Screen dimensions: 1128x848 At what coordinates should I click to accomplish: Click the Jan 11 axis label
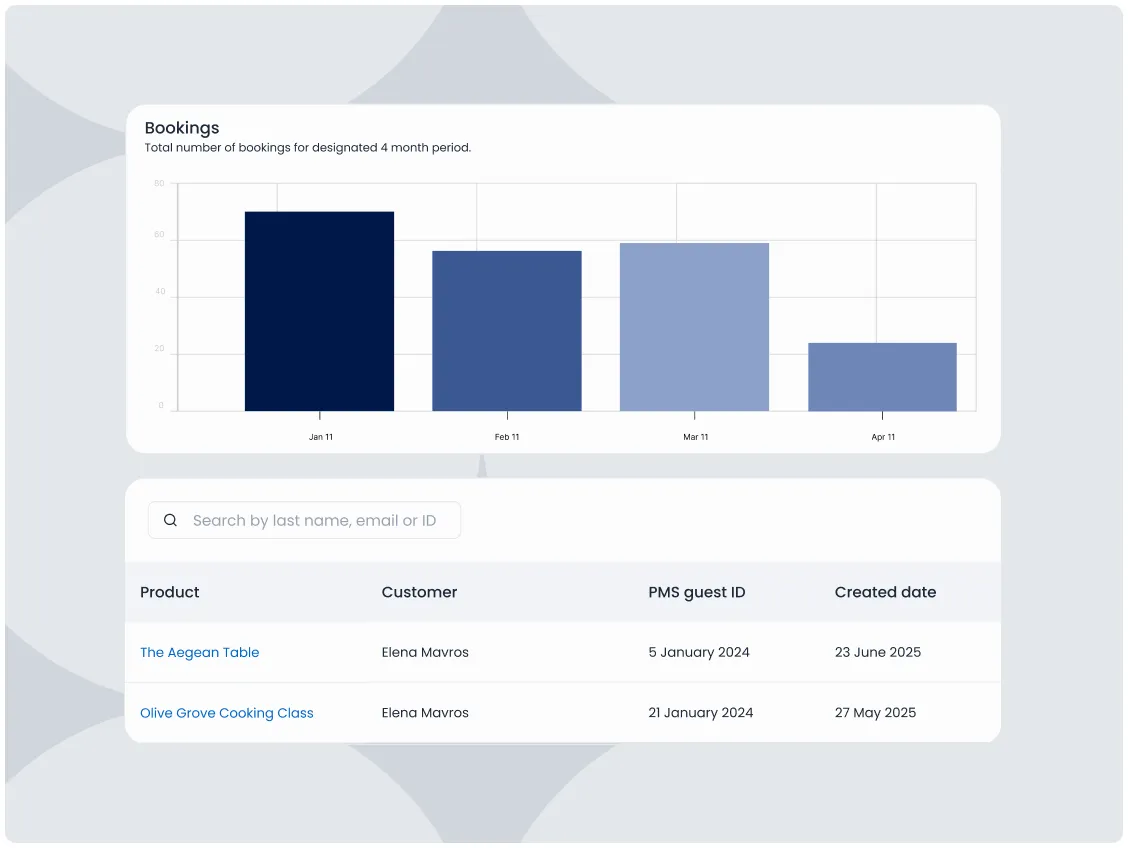coord(321,437)
